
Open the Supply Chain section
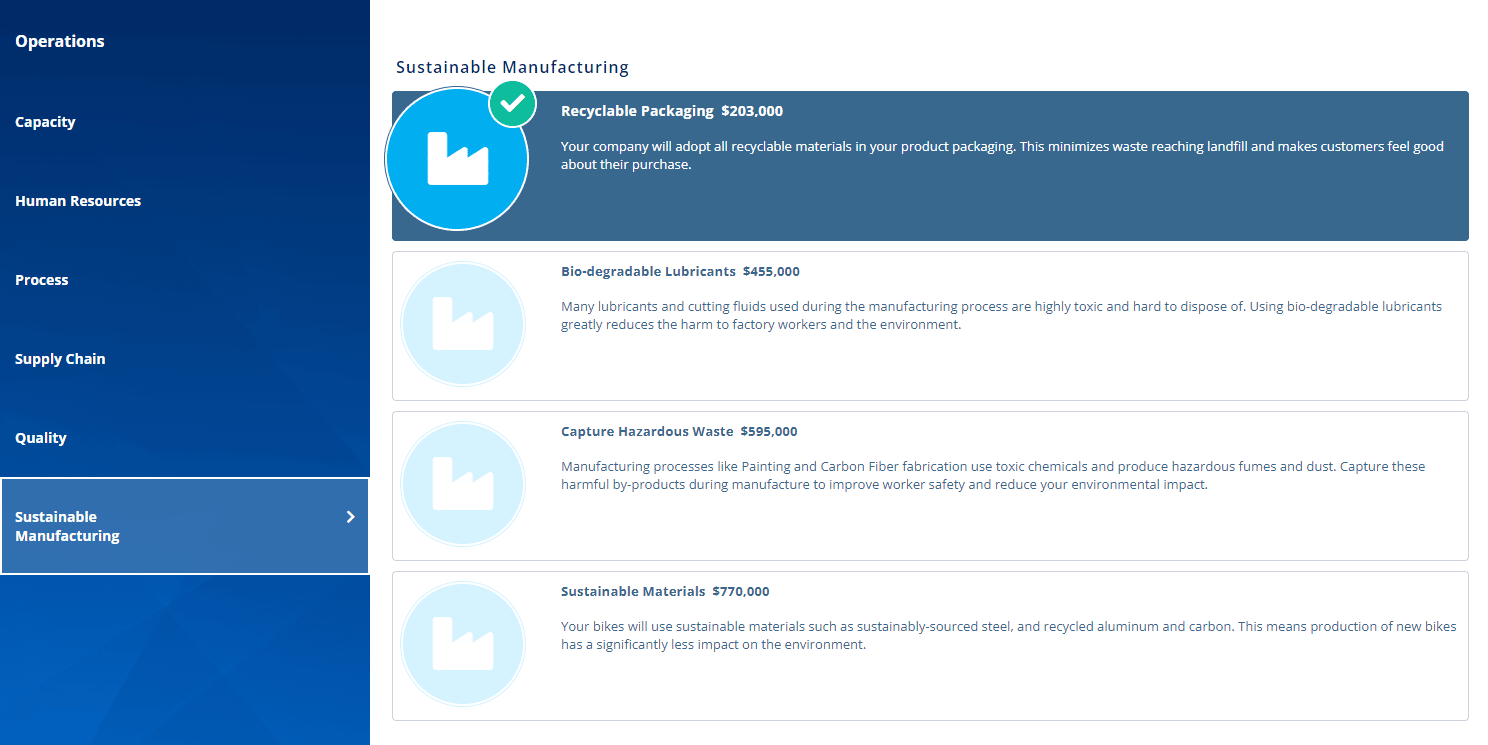60,359
